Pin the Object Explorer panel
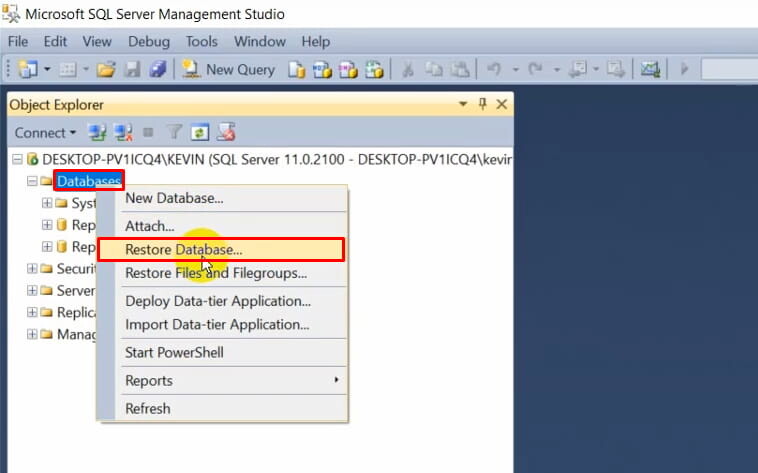This screenshot has width=758, height=473. pos(482,104)
